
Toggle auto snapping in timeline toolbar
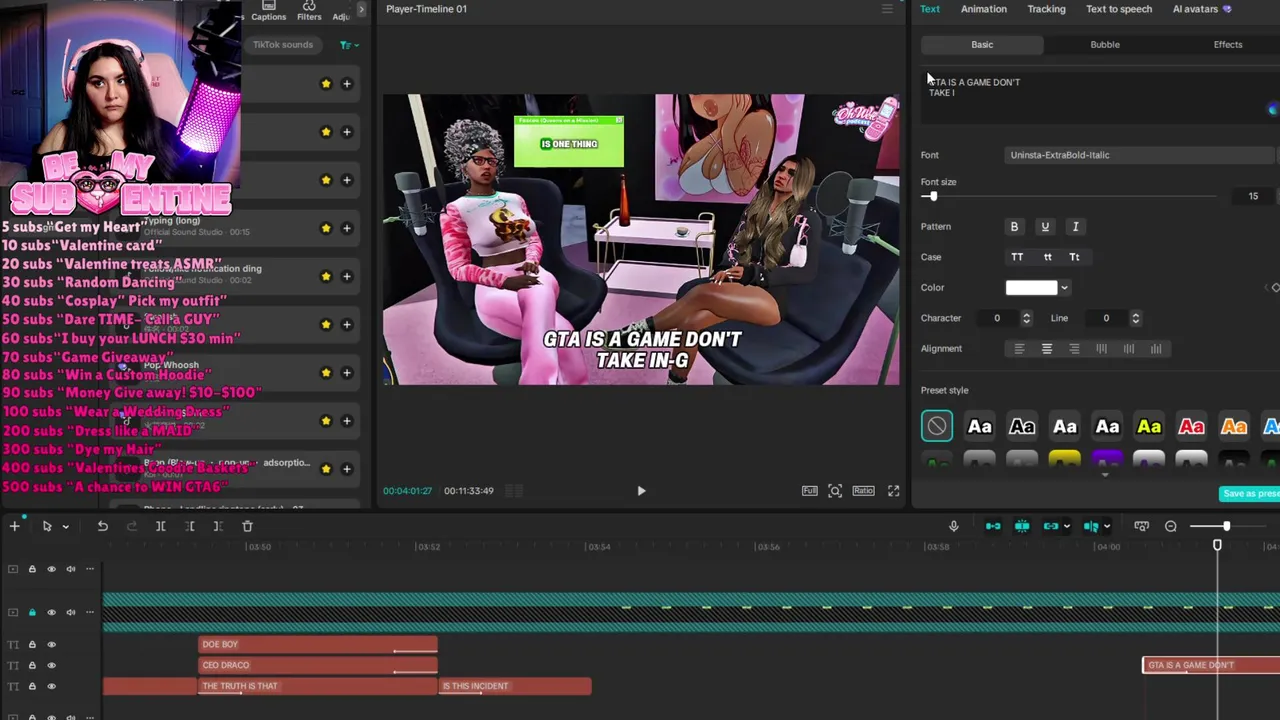pyautogui.click(x=1022, y=526)
